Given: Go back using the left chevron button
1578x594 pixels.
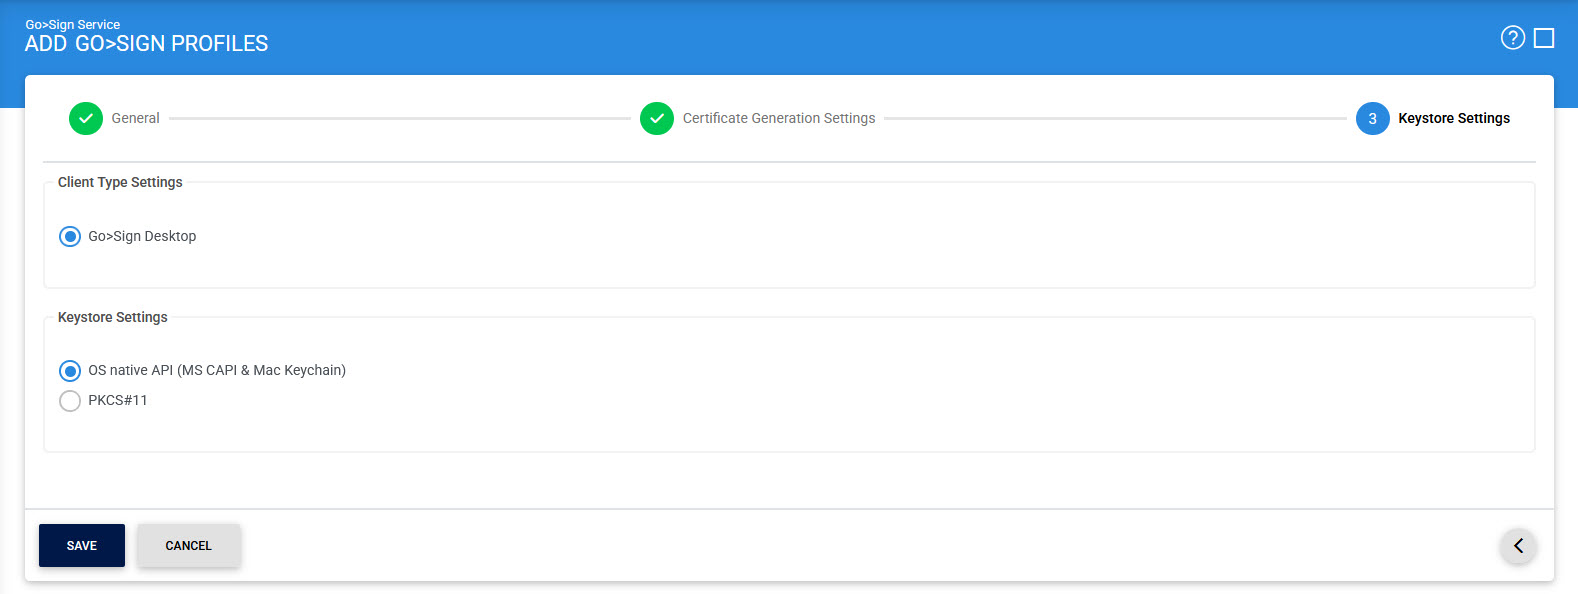Looking at the screenshot, I should tap(1518, 546).
